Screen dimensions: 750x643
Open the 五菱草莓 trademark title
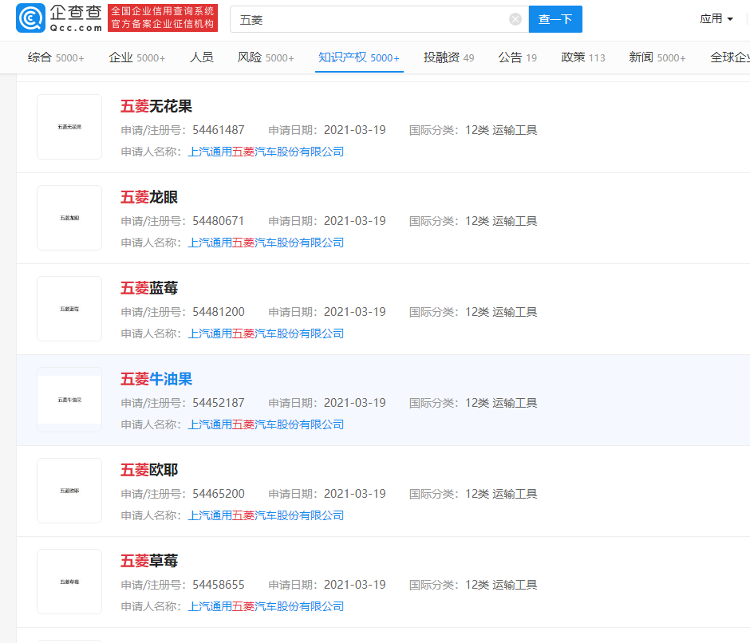tap(149, 561)
